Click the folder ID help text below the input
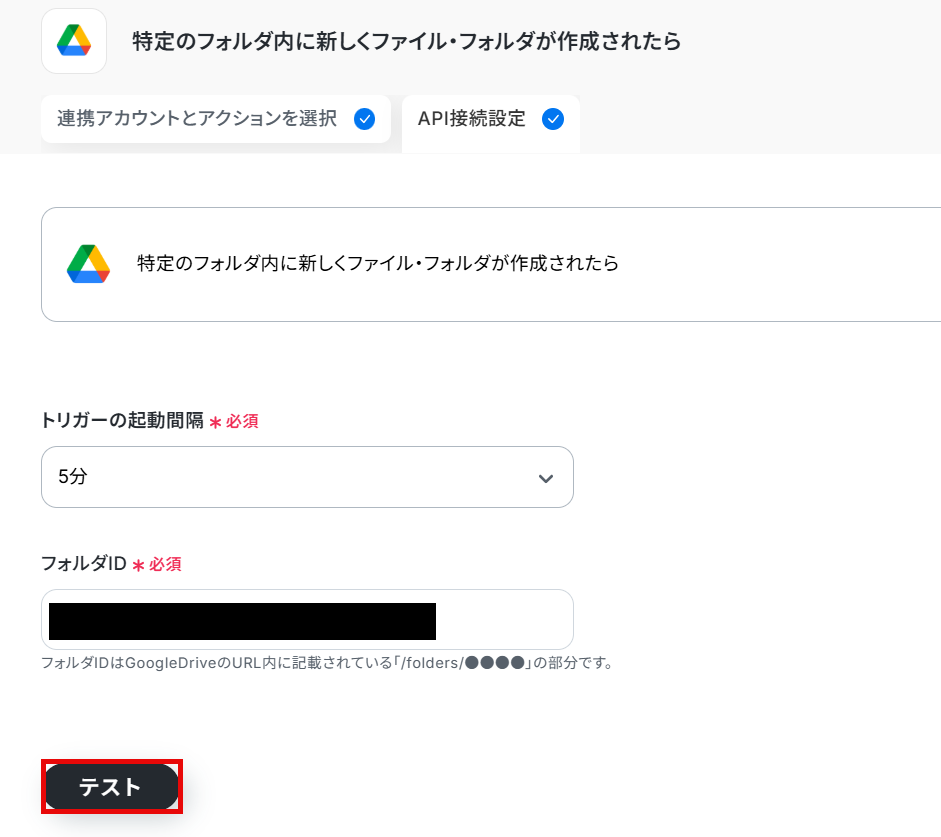 (x=327, y=663)
